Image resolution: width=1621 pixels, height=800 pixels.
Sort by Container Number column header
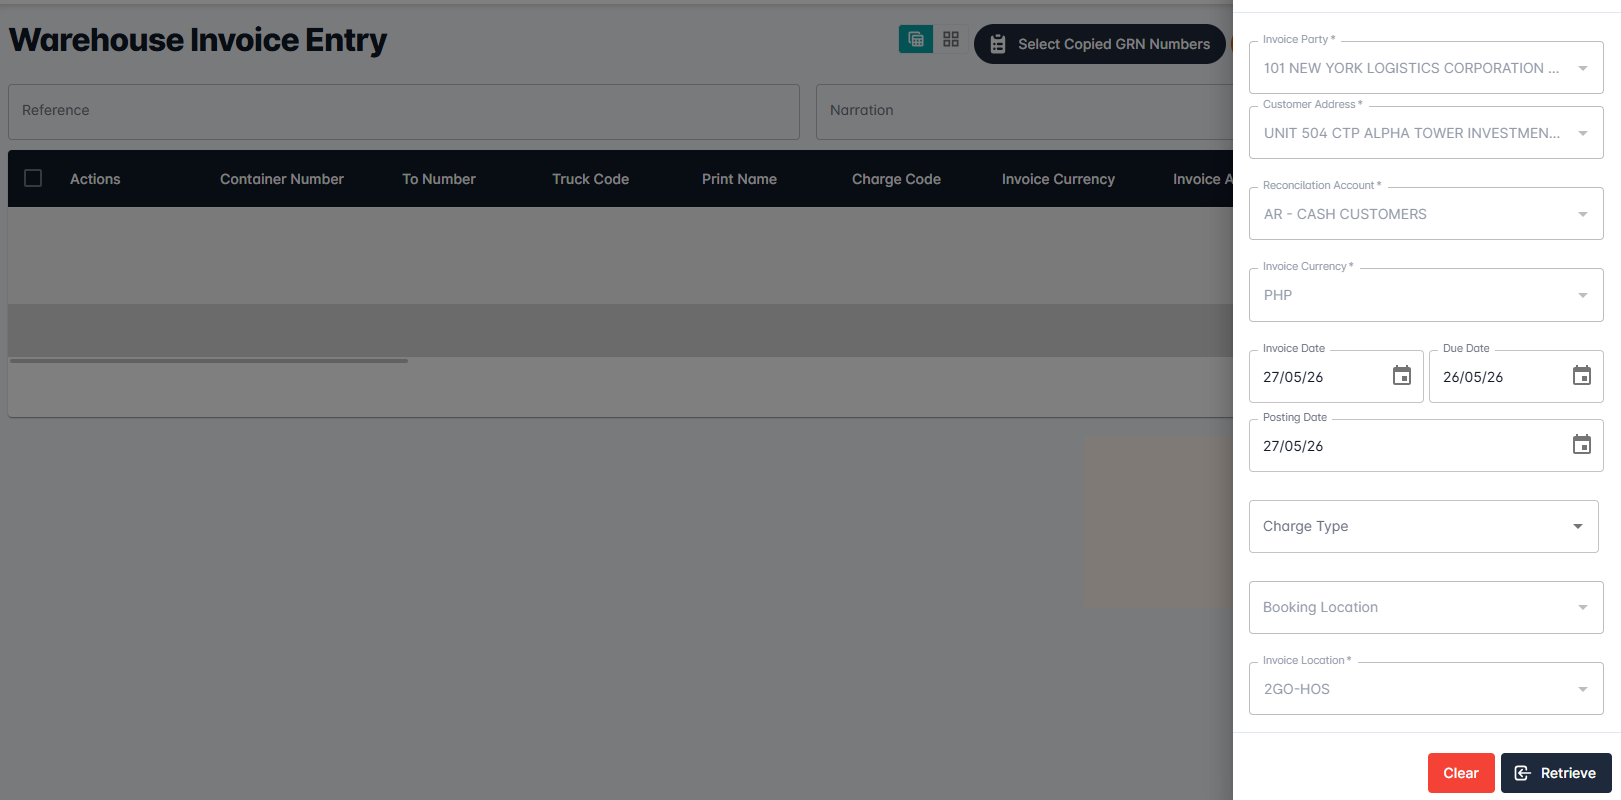(x=282, y=179)
